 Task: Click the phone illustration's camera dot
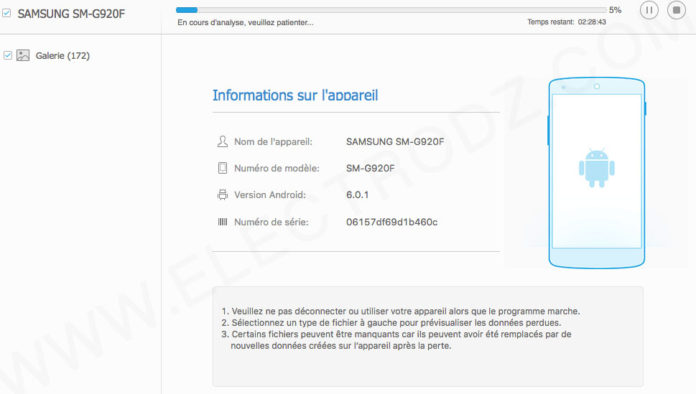tap(597, 87)
